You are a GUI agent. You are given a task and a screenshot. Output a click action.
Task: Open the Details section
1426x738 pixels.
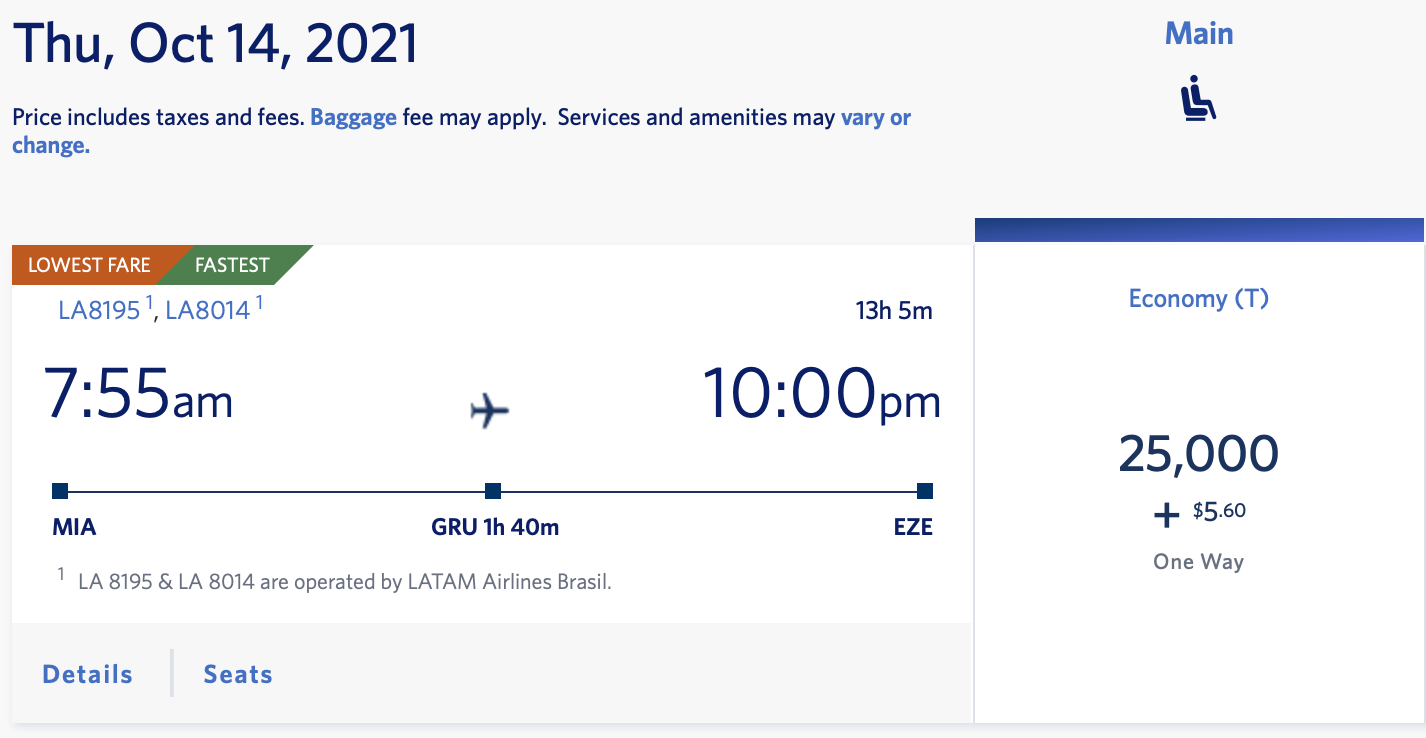click(x=86, y=673)
